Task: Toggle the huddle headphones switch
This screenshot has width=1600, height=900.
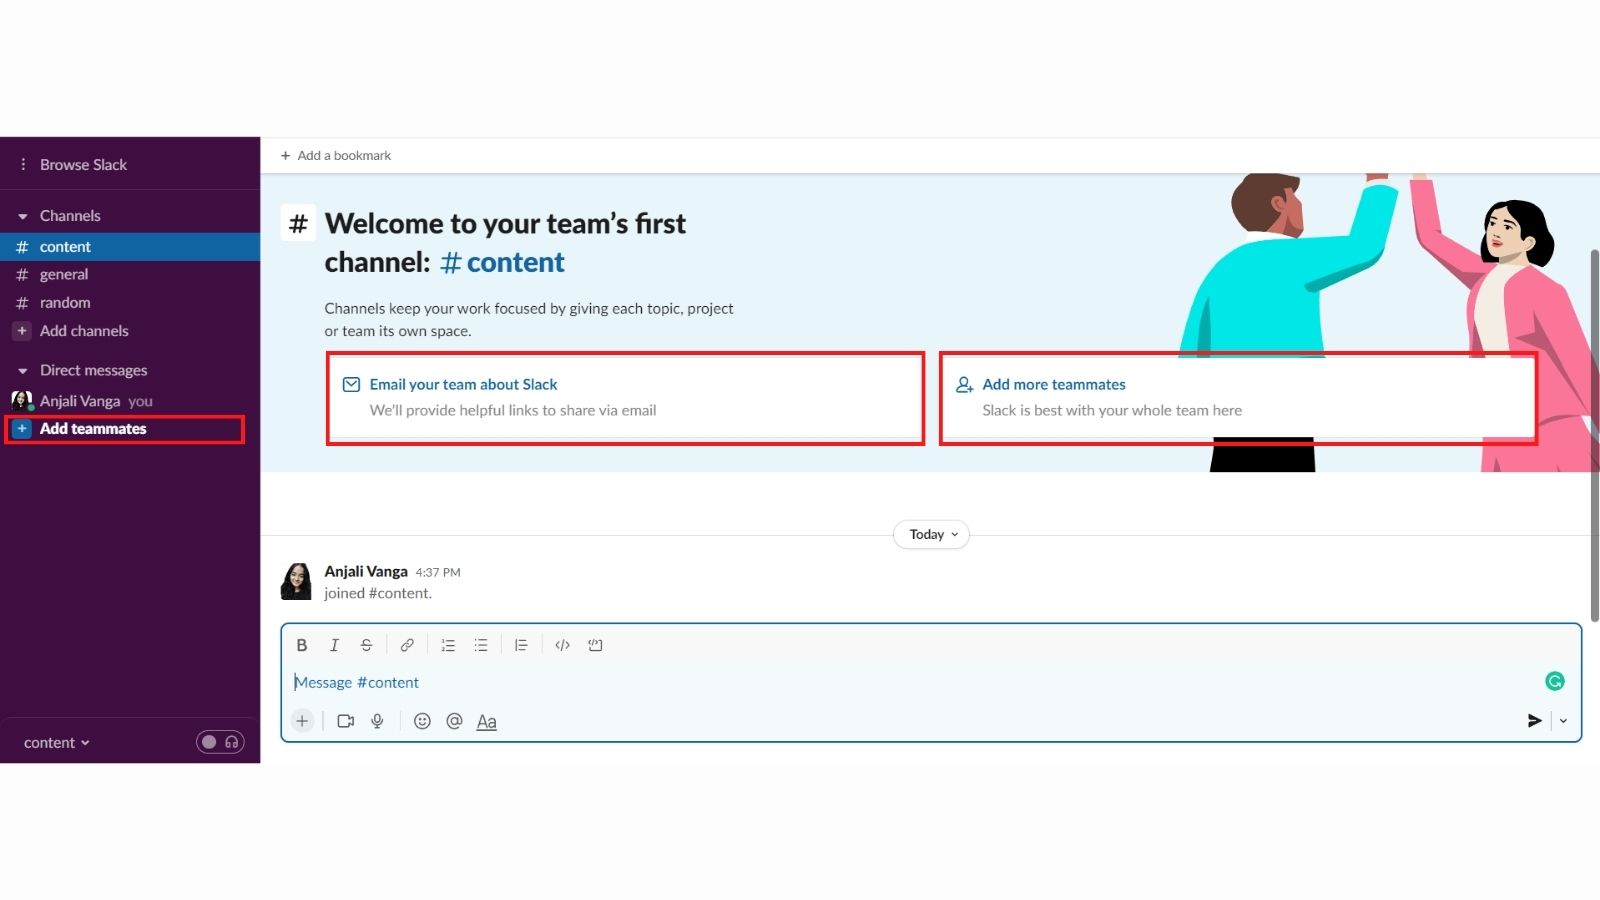Action: click(x=220, y=742)
